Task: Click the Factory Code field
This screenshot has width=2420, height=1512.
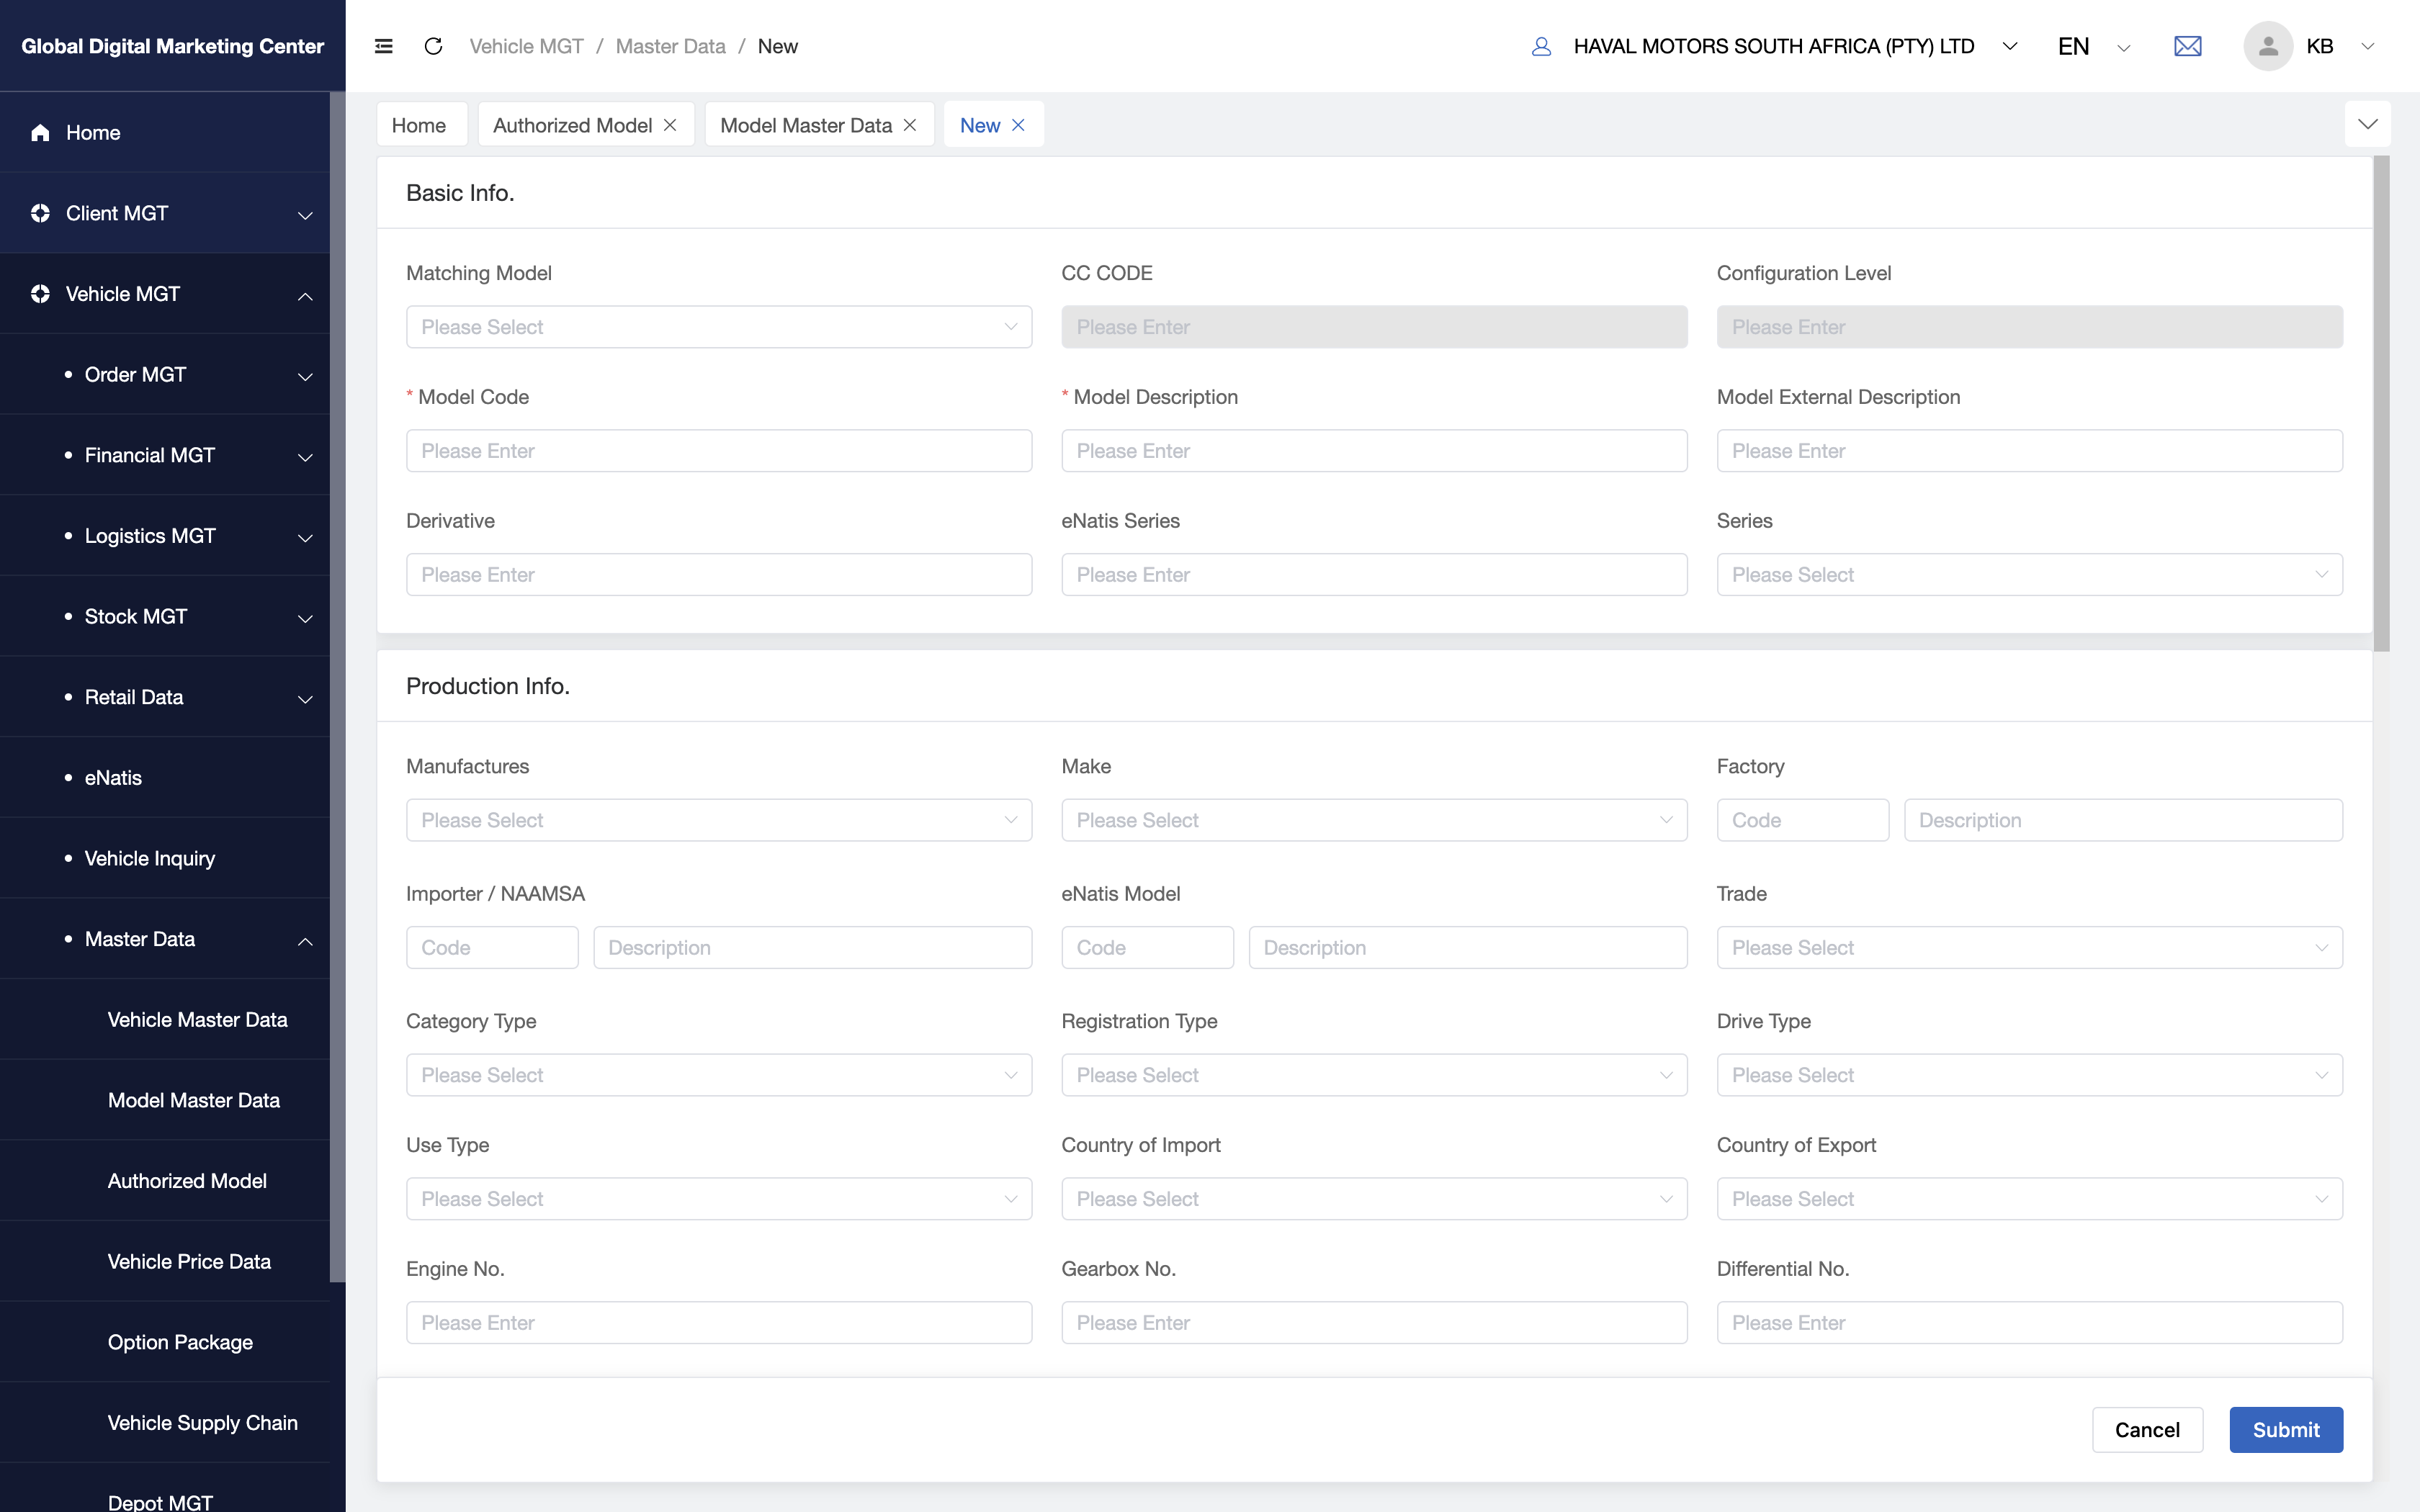Action: click(1802, 820)
